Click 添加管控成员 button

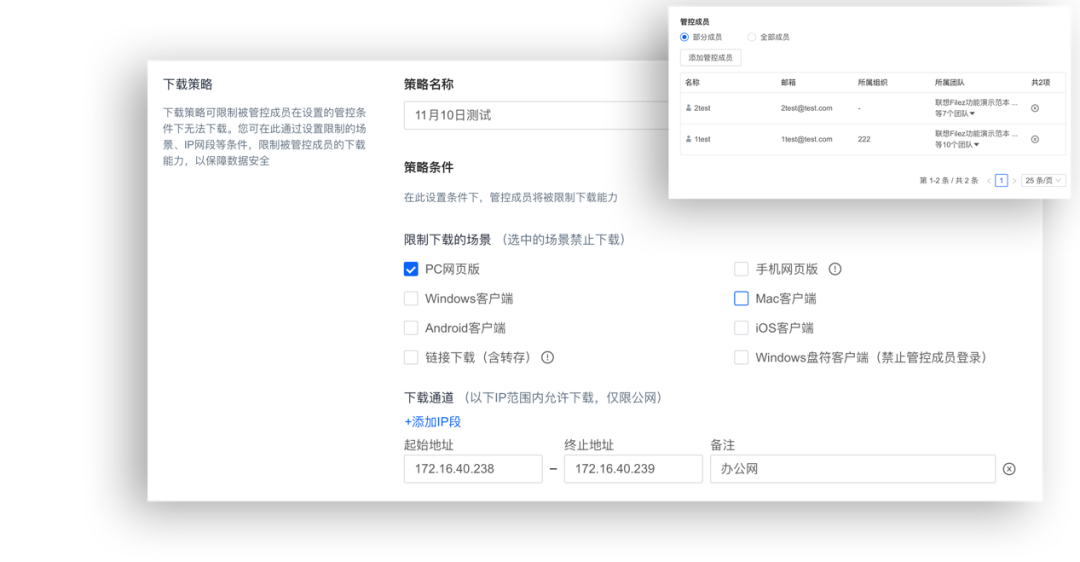(711, 58)
